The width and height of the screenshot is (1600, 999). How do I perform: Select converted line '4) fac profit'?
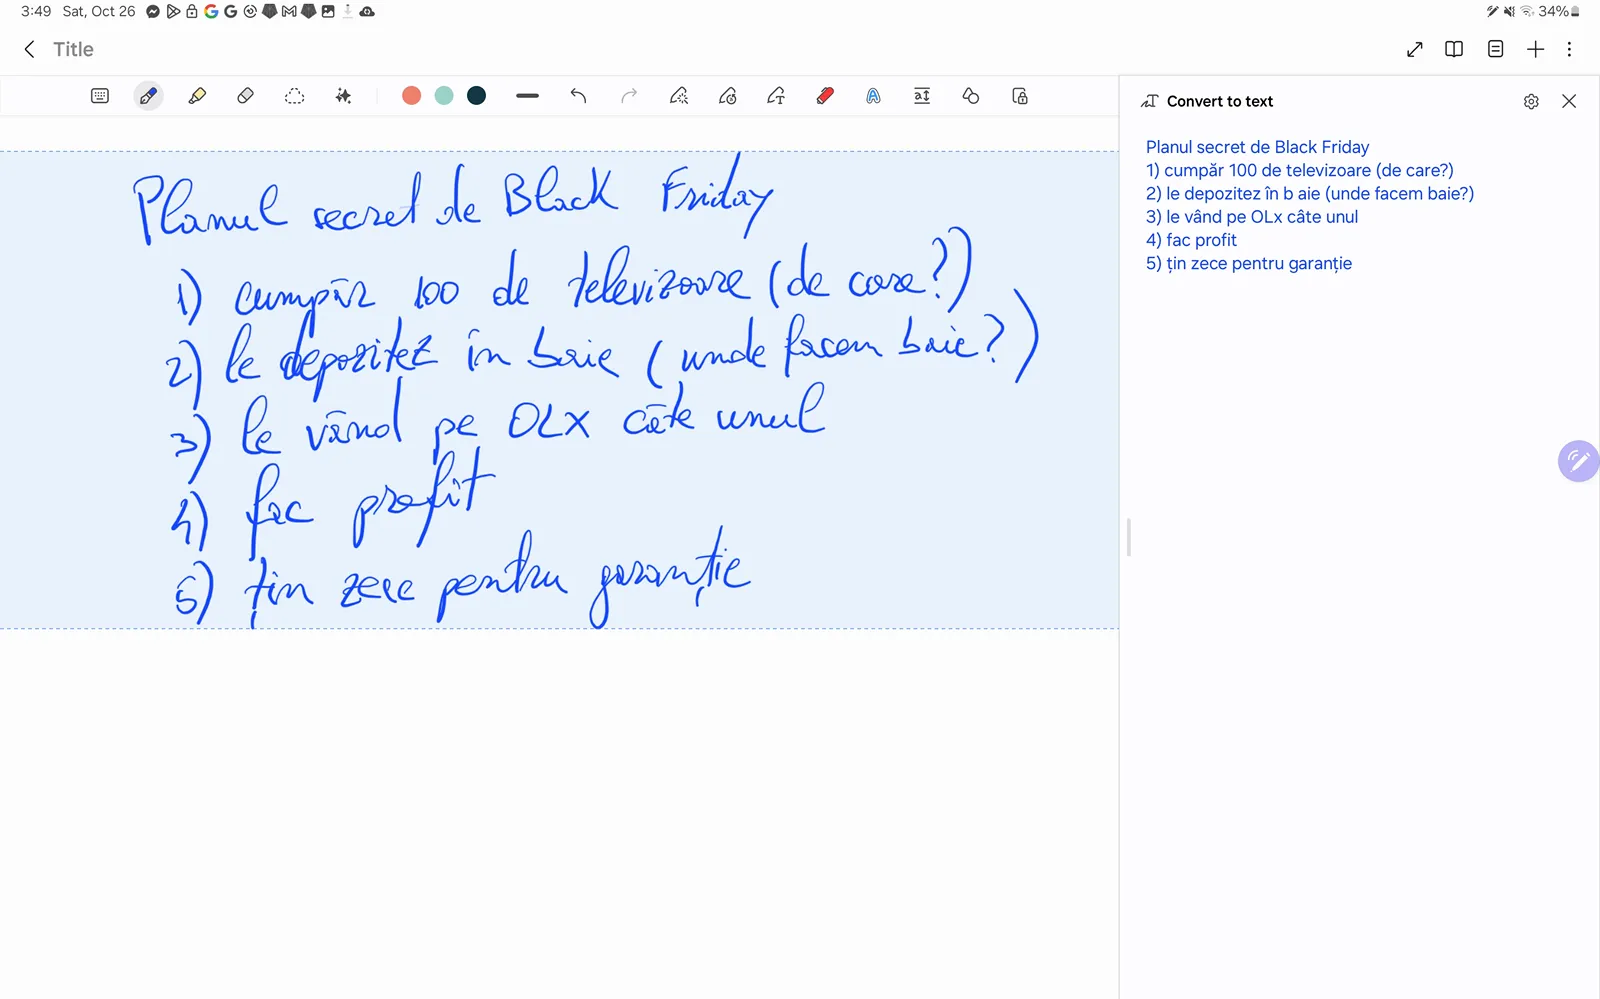pyautogui.click(x=1191, y=240)
